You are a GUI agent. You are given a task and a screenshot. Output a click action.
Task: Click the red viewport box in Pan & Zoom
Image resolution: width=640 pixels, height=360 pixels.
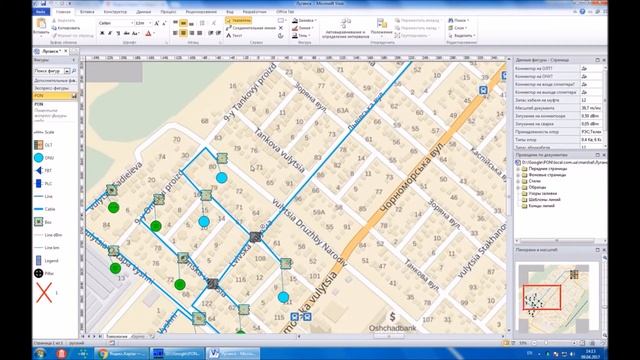click(x=542, y=297)
